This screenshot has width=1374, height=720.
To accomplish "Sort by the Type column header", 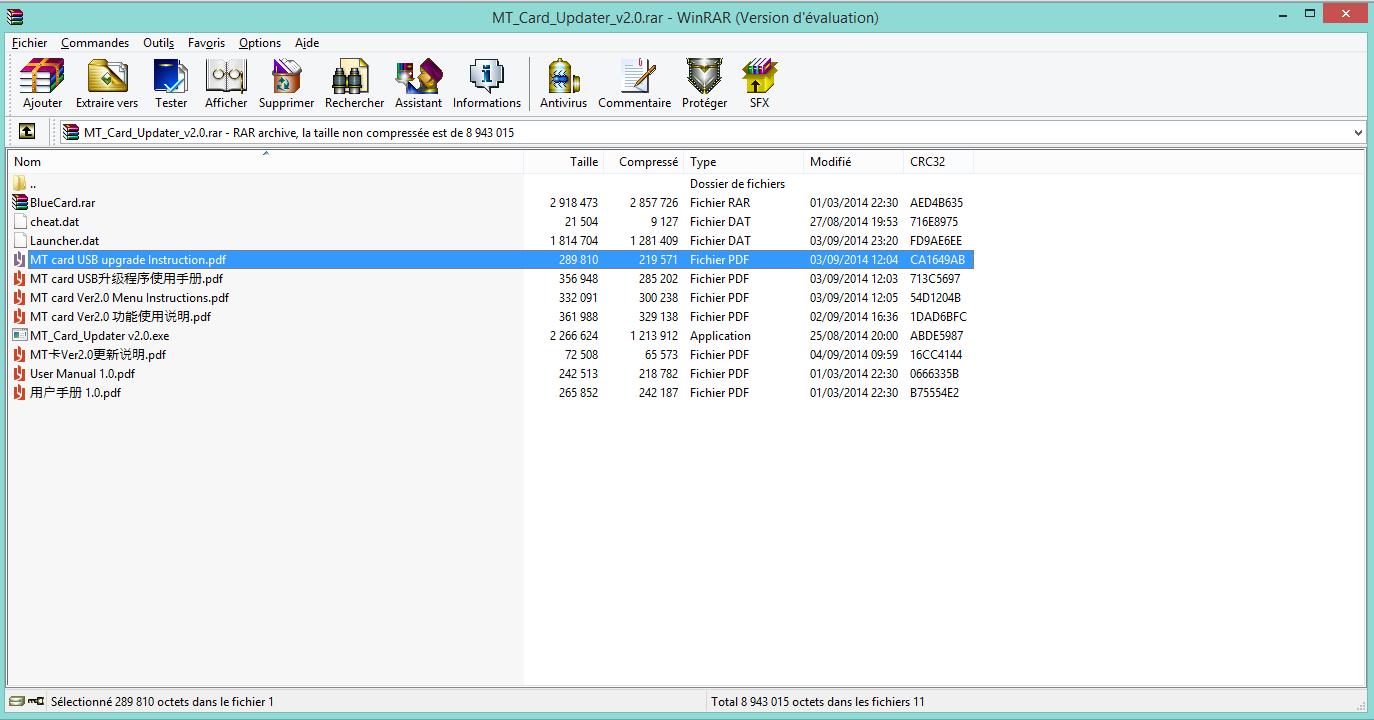I will [x=744, y=161].
